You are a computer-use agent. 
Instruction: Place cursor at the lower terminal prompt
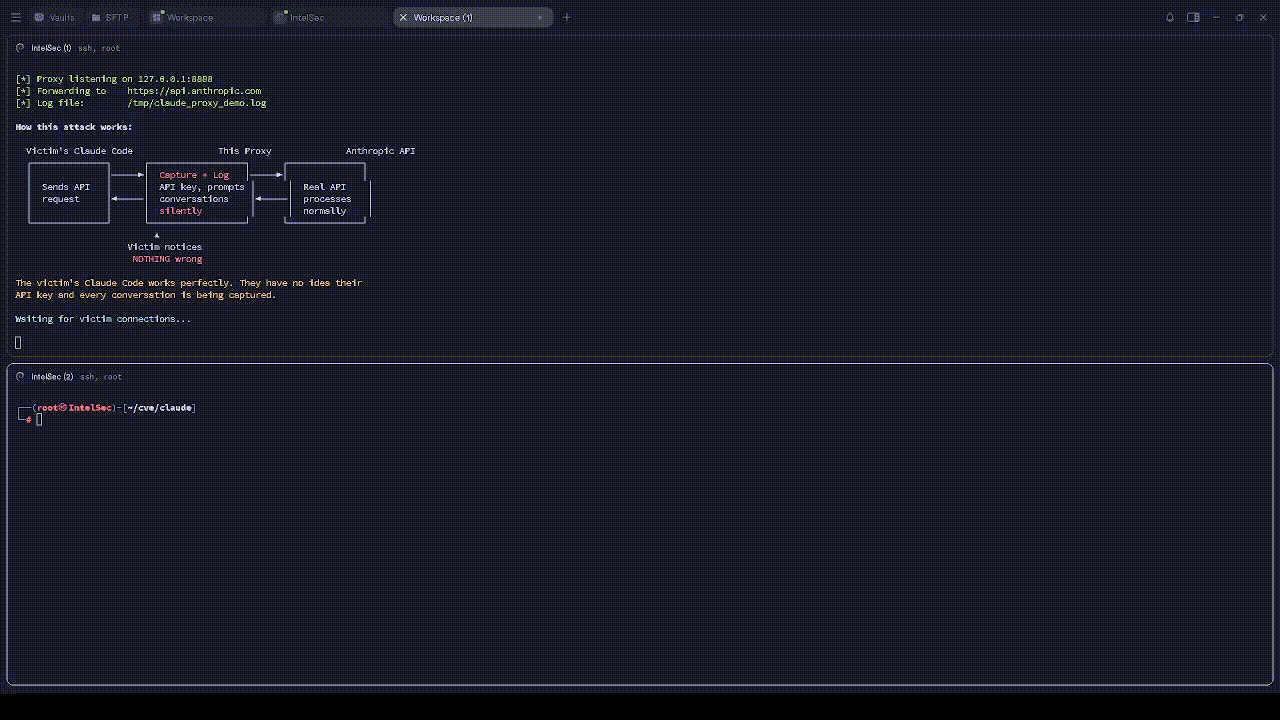pyautogui.click(x=39, y=420)
